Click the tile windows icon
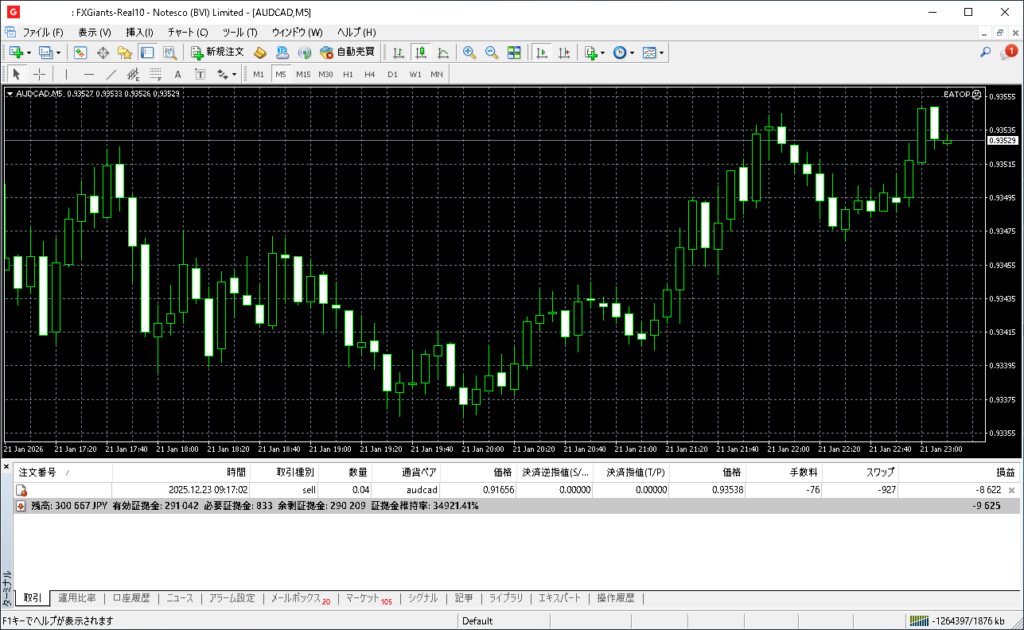This screenshot has width=1024, height=630. pos(513,52)
